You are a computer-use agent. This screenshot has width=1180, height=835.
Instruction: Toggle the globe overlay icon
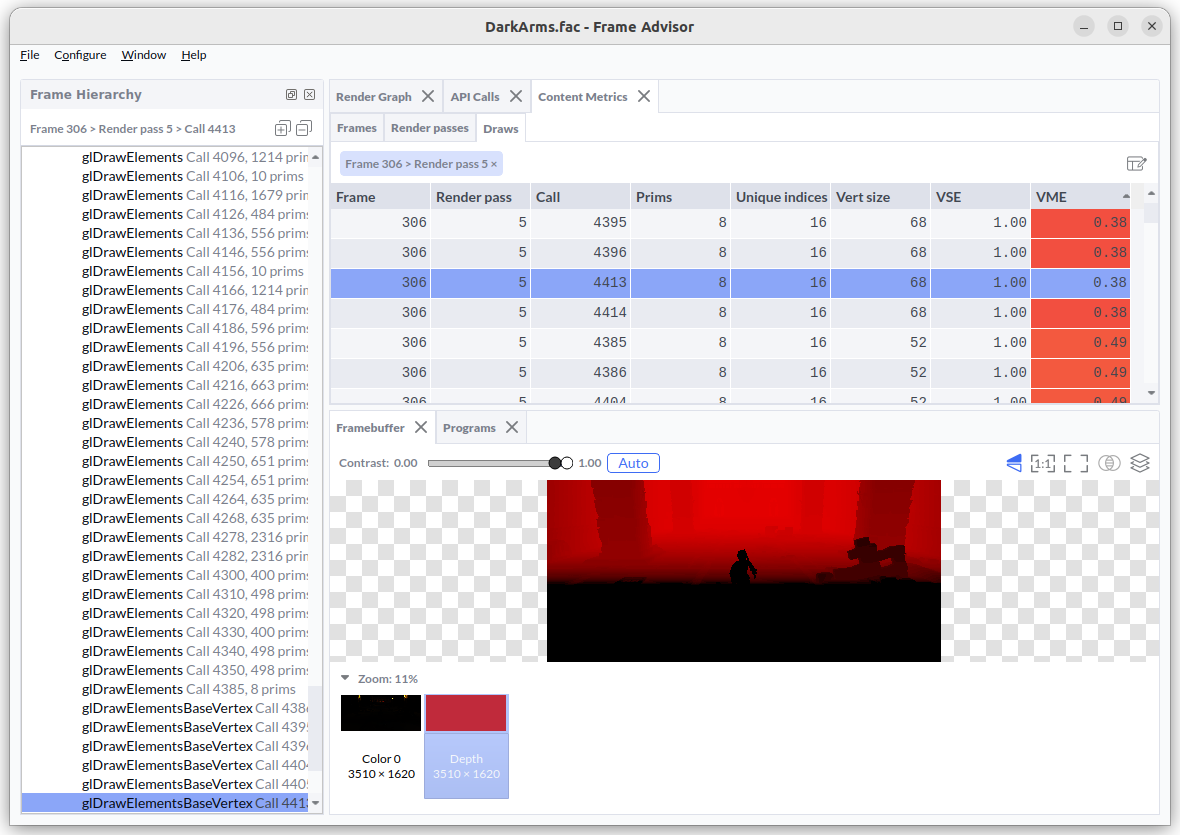1109,463
